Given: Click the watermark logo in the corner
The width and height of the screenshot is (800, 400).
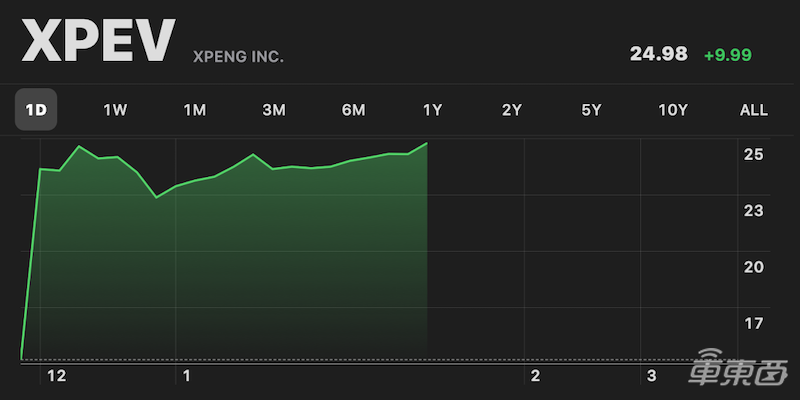Looking at the screenshot, I should (742, 372).
